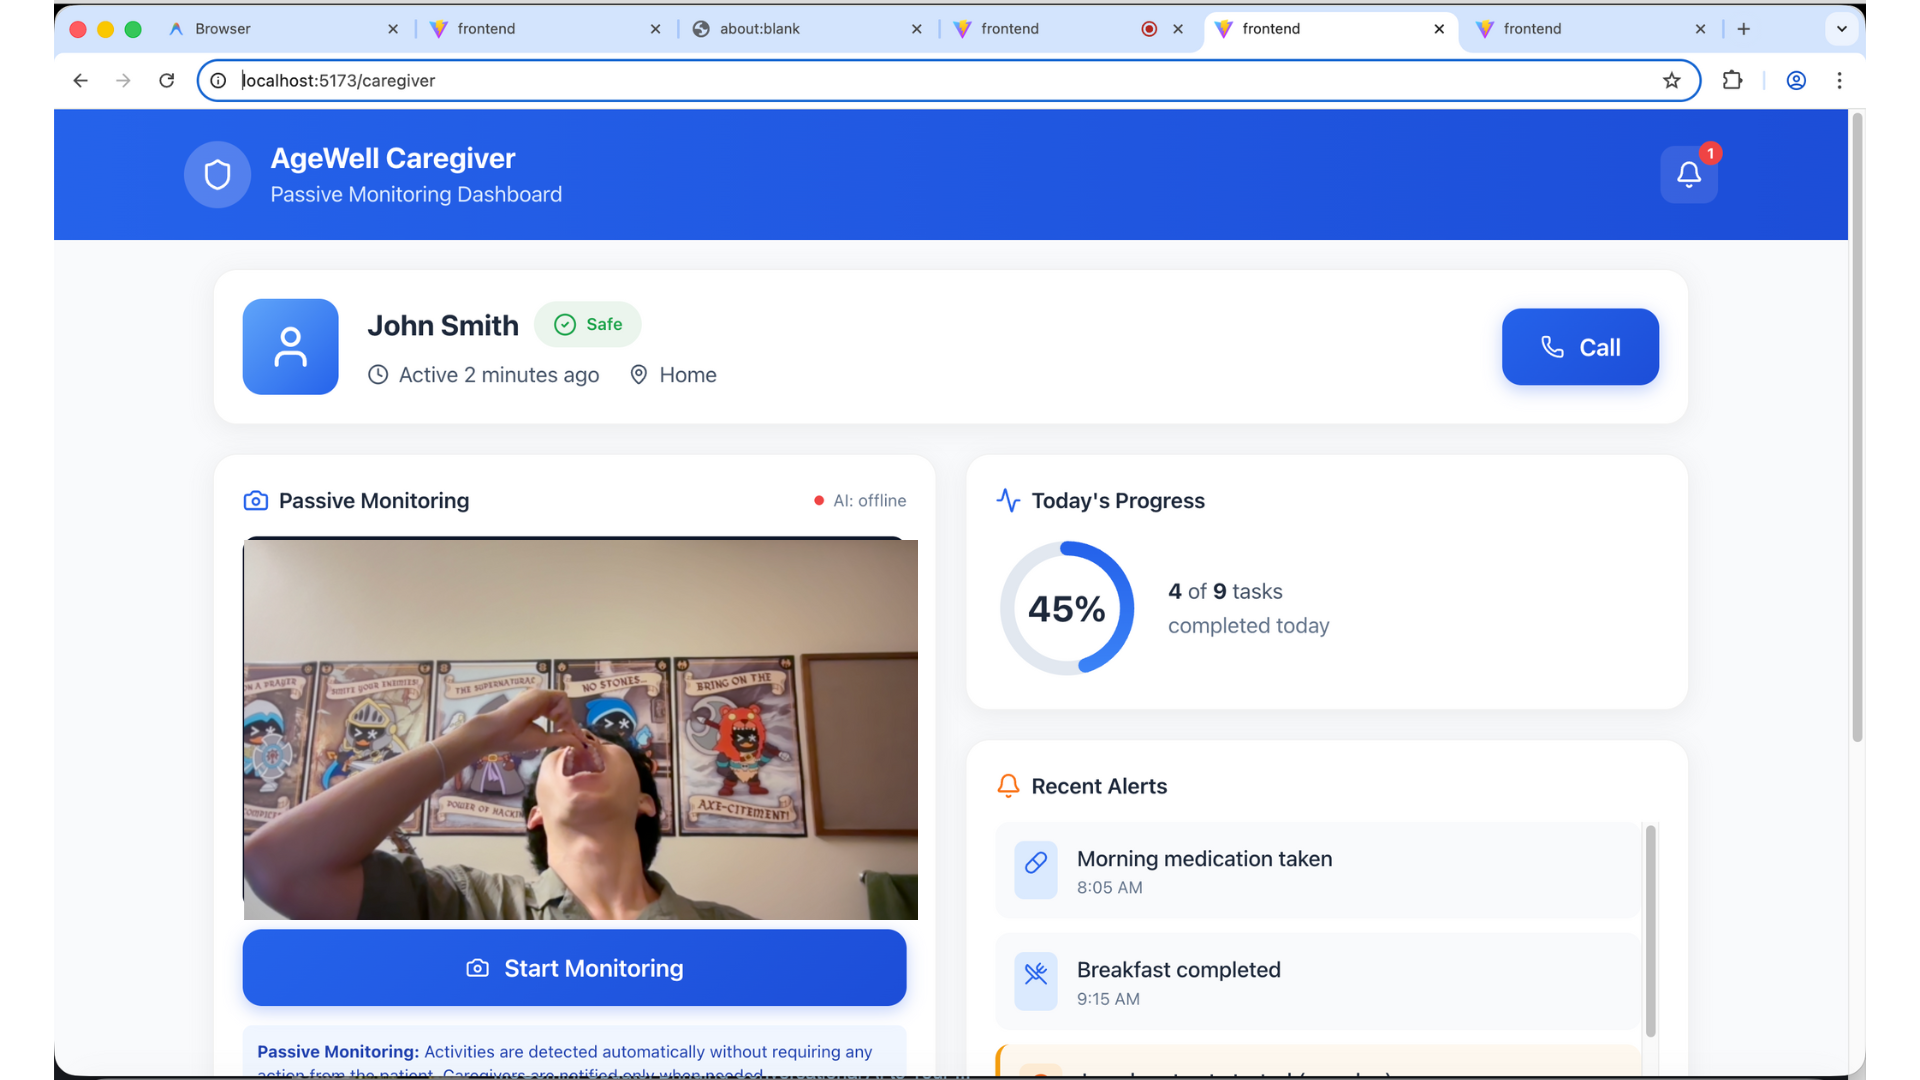1920x1080 pixels.
Task: Switch to the about:blank tab
Action: point(760,29)
